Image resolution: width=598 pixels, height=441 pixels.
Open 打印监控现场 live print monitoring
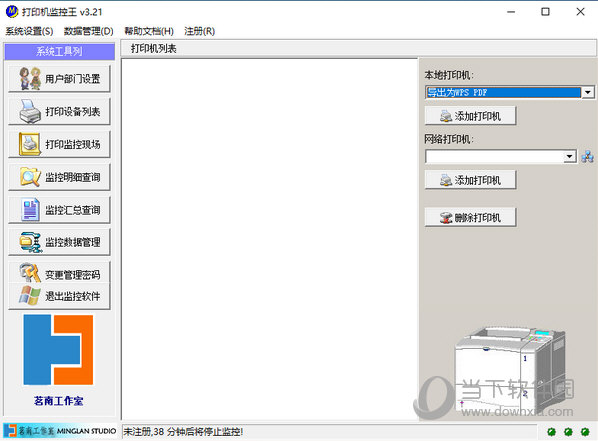point(59,144)
